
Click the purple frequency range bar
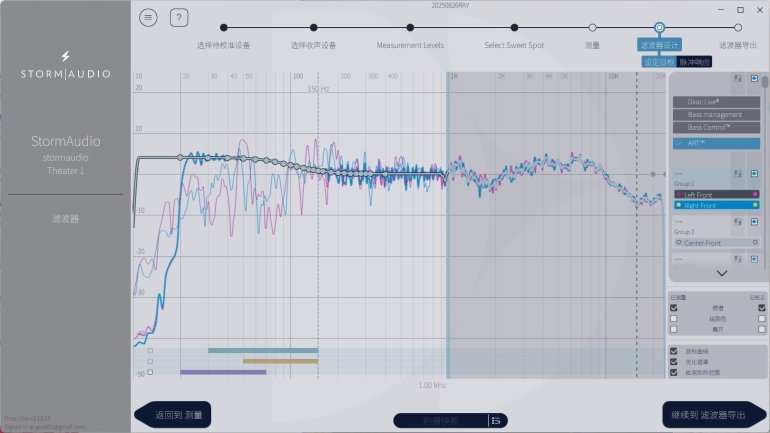click(223, 372)
